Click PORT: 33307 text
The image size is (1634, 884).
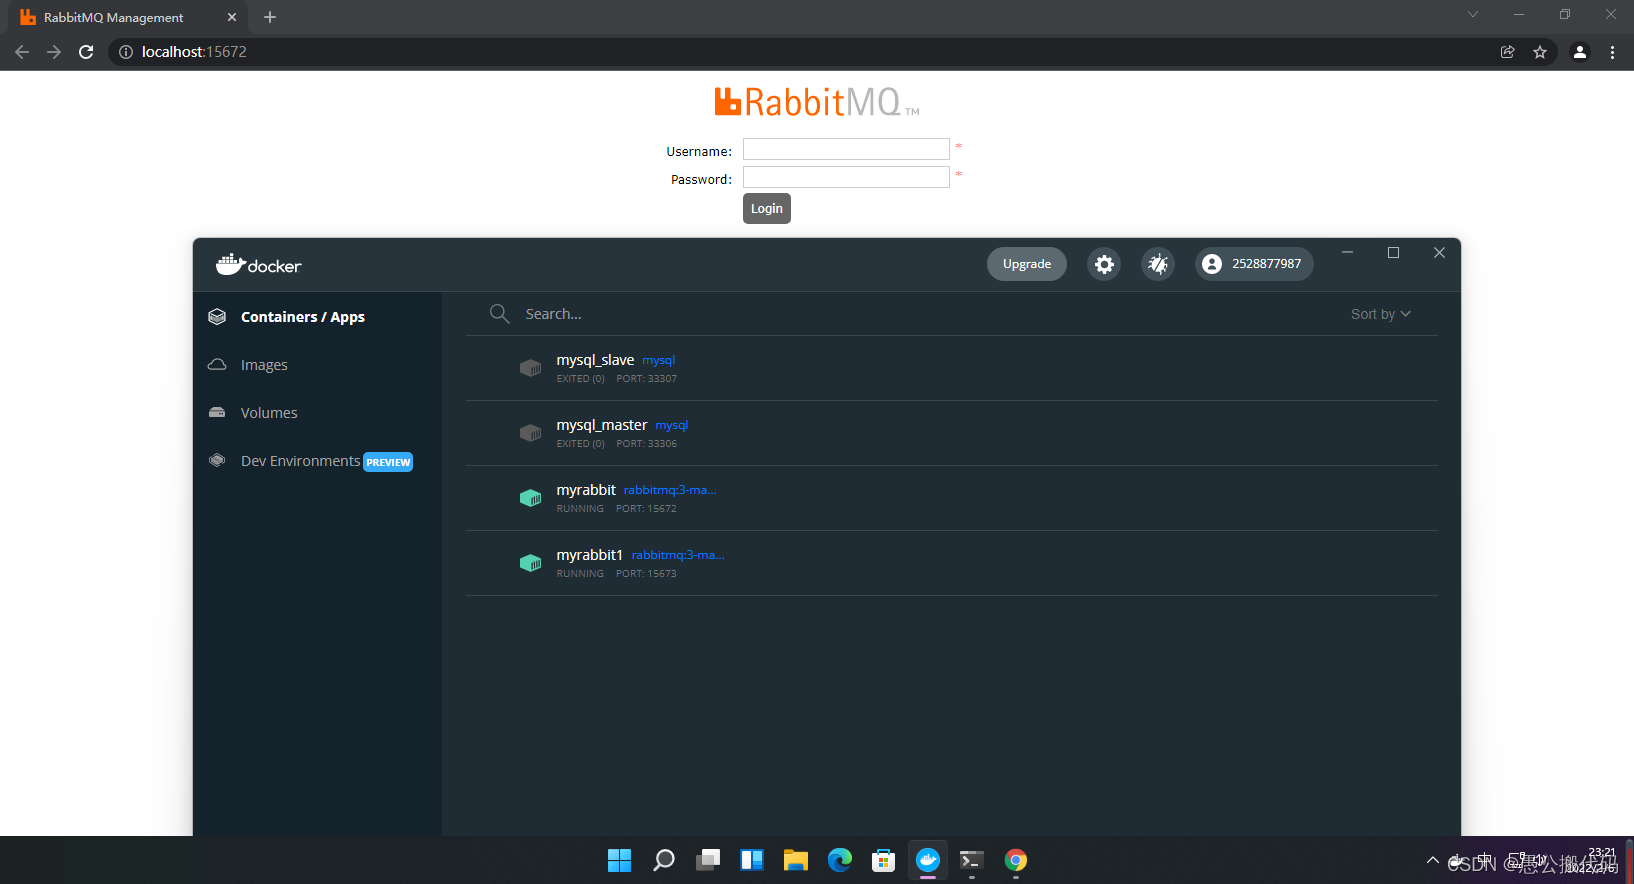click(x=647, y=379)
